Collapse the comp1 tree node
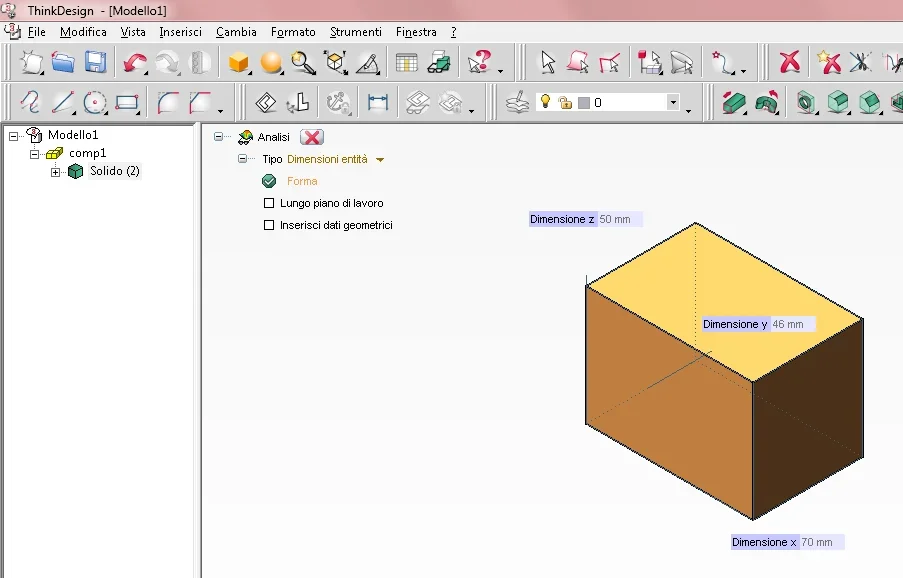Viewport: 903px width, 578px height. [34, 154]
